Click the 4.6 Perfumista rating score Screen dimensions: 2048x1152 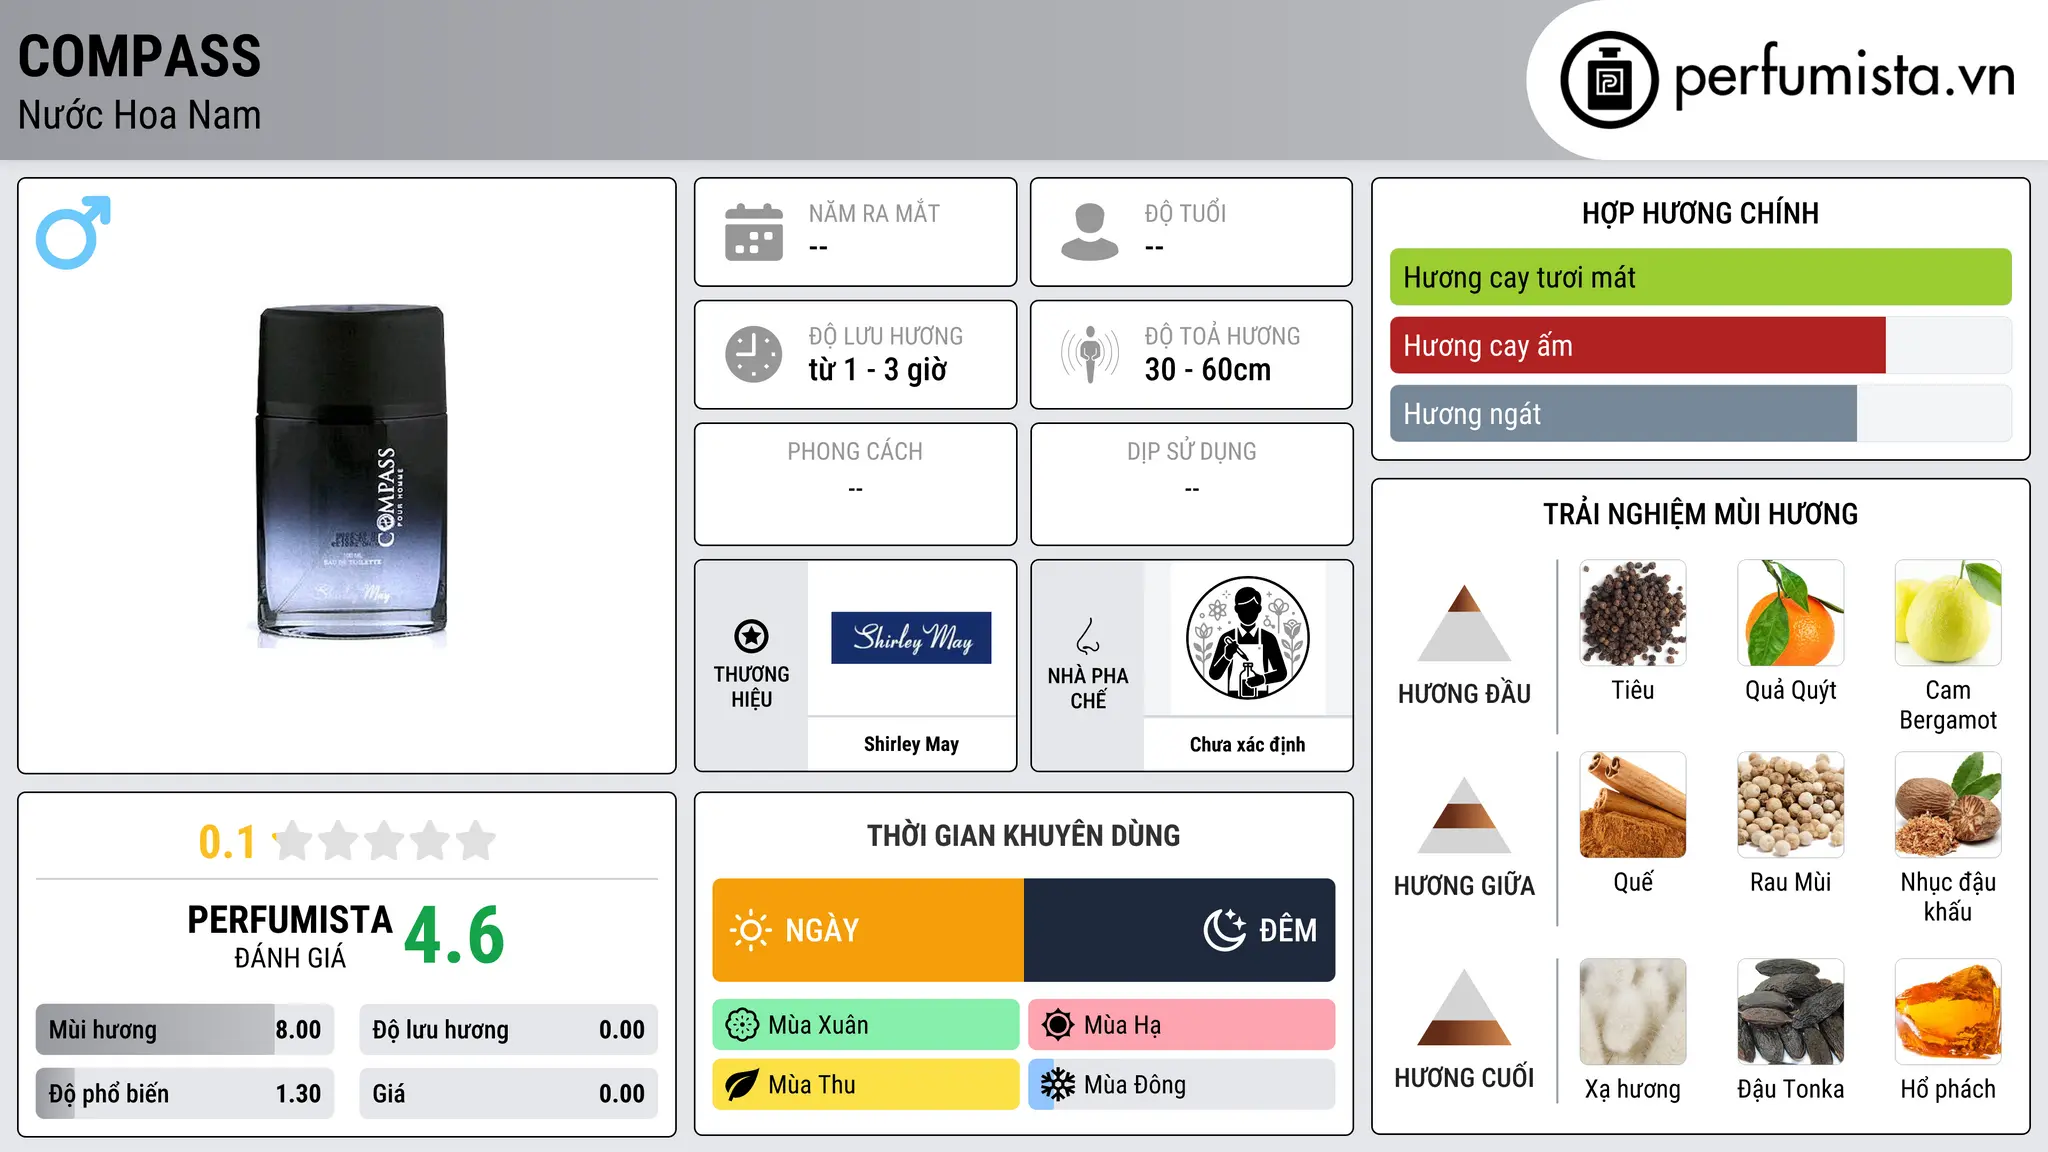(x=455, y=936)
